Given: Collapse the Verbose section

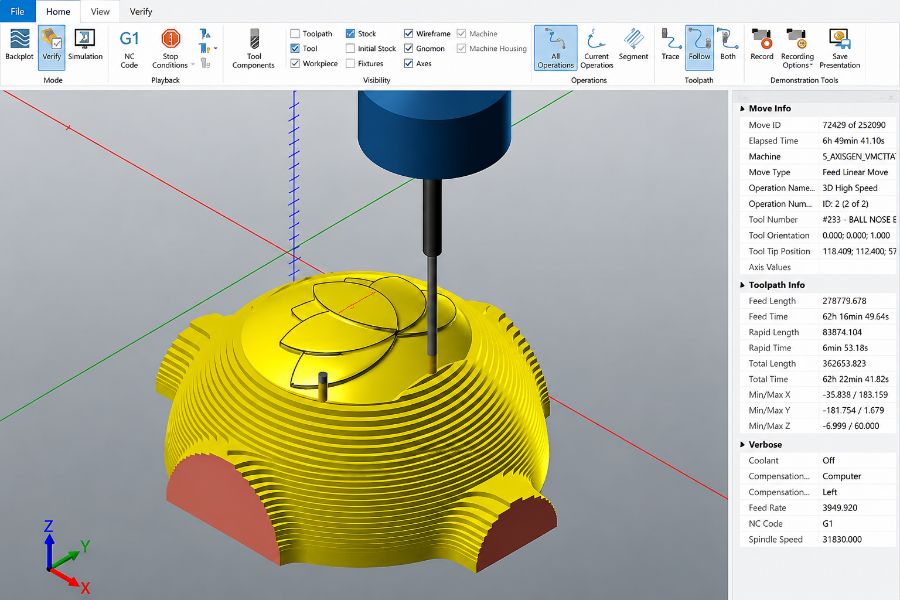Looking at the screenshot, I should point(742,444).
